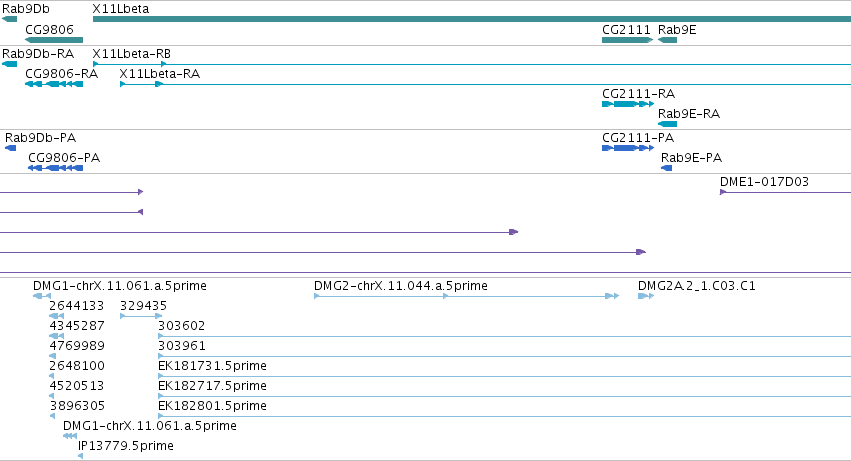Click the DMG2-chrX.11.044.a.5prime alignment label
851x461 pixels.
(x=401, y=286)
